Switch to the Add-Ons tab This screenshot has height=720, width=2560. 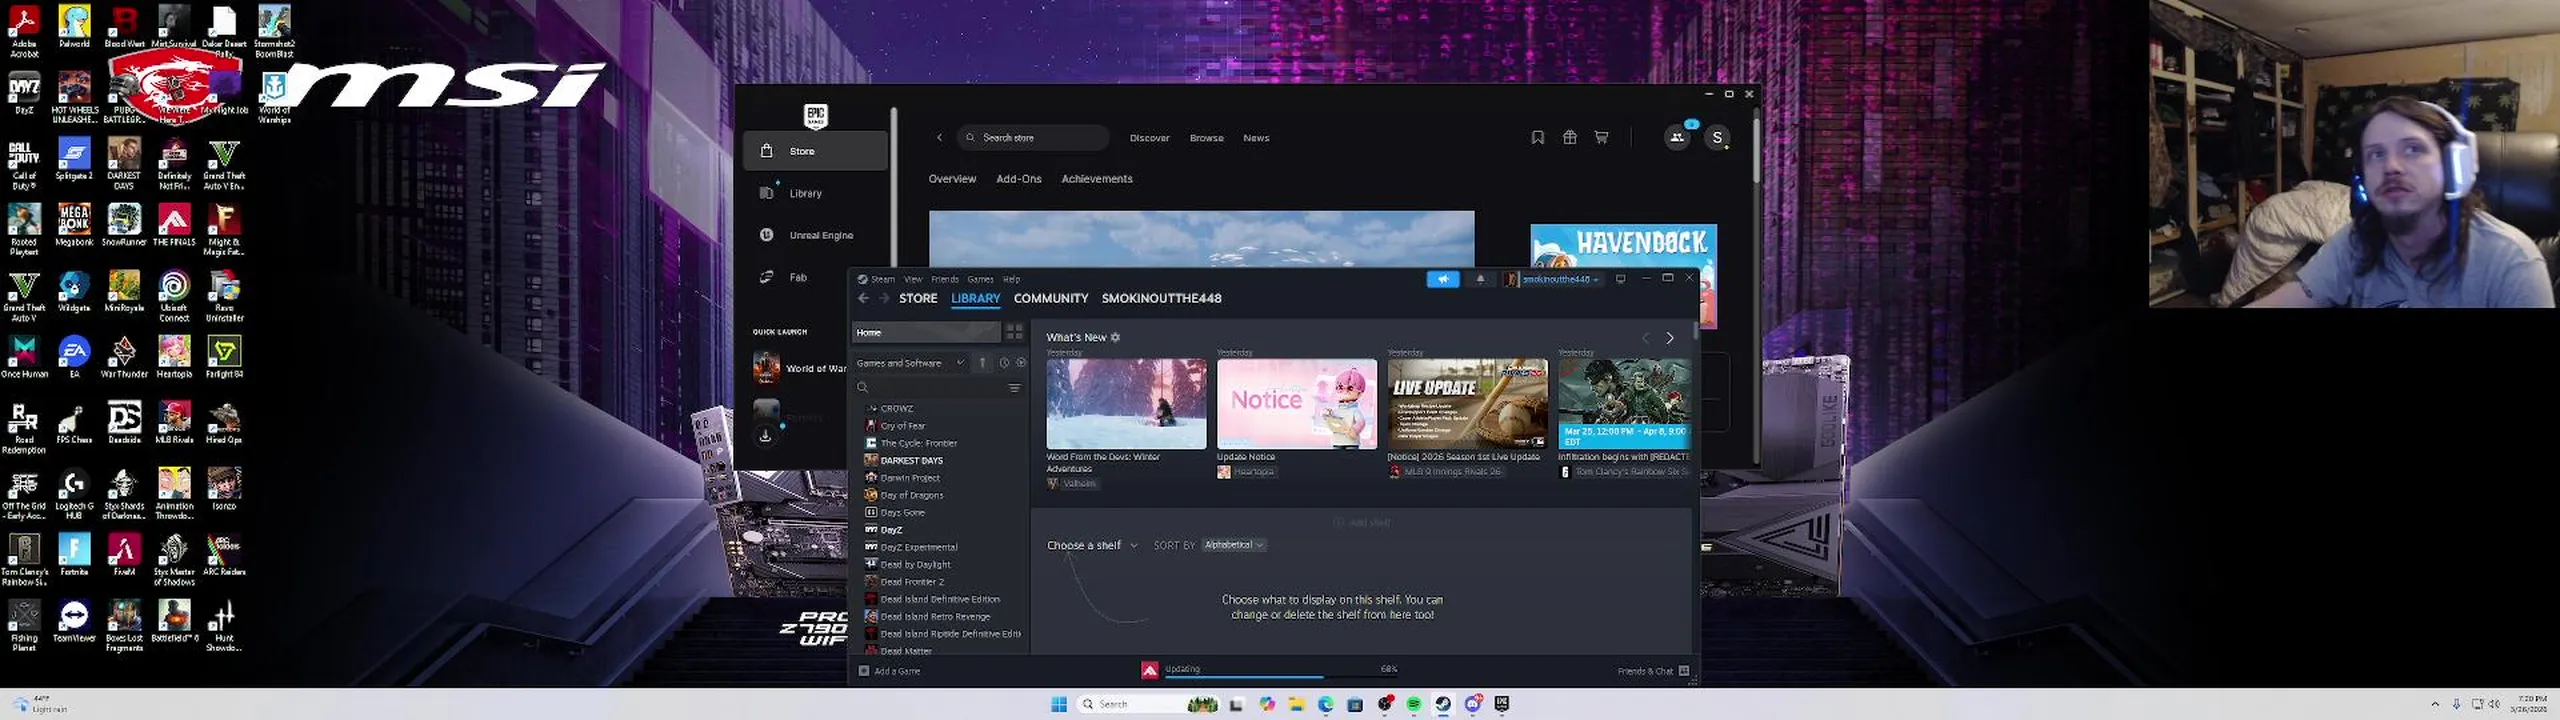pyautogui.click(x=1018, y=179)
